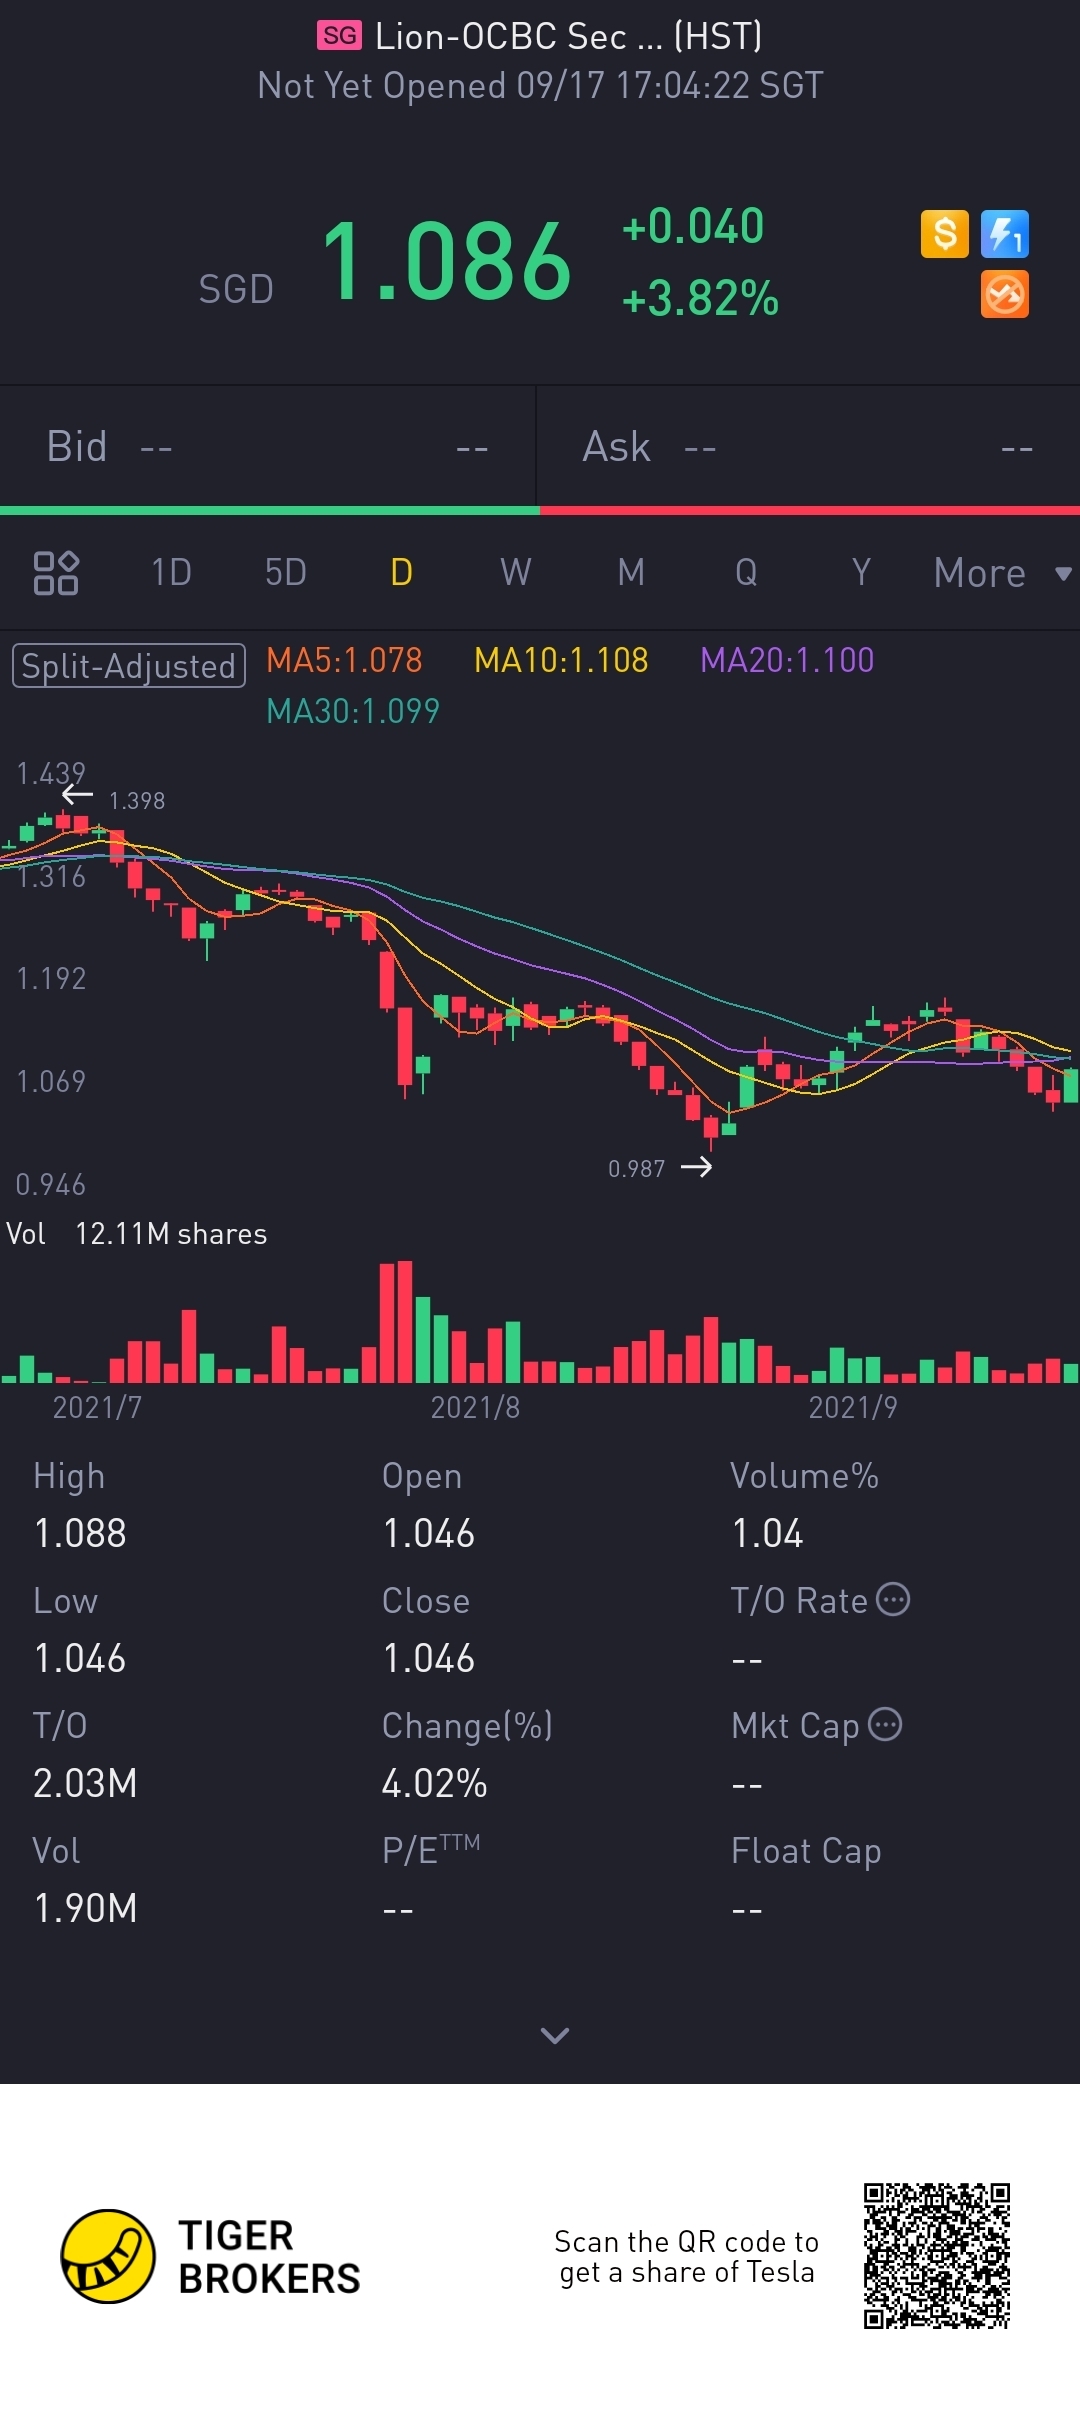Toggle the MA30 indicator label
Screen dimensions: 1080x2429
(x=353, y=711)
